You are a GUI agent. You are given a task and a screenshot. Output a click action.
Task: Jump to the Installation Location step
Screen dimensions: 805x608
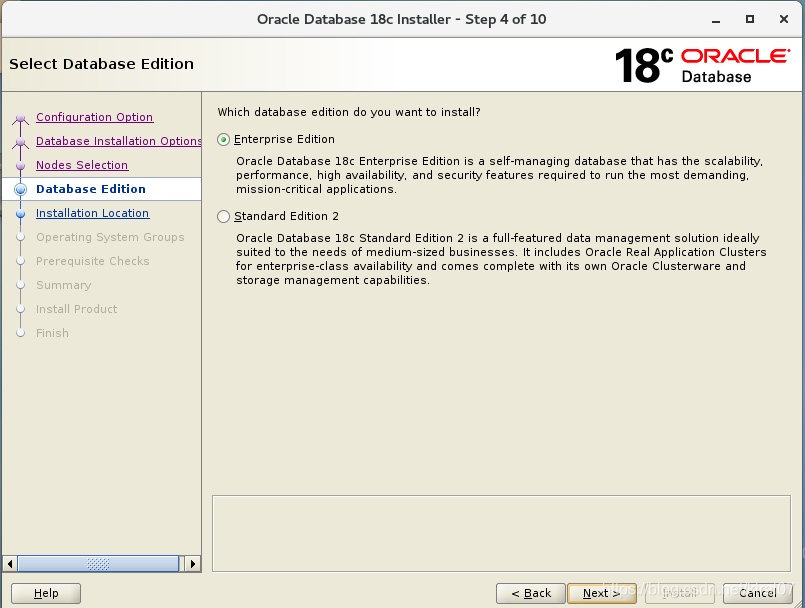coord(92,213)
